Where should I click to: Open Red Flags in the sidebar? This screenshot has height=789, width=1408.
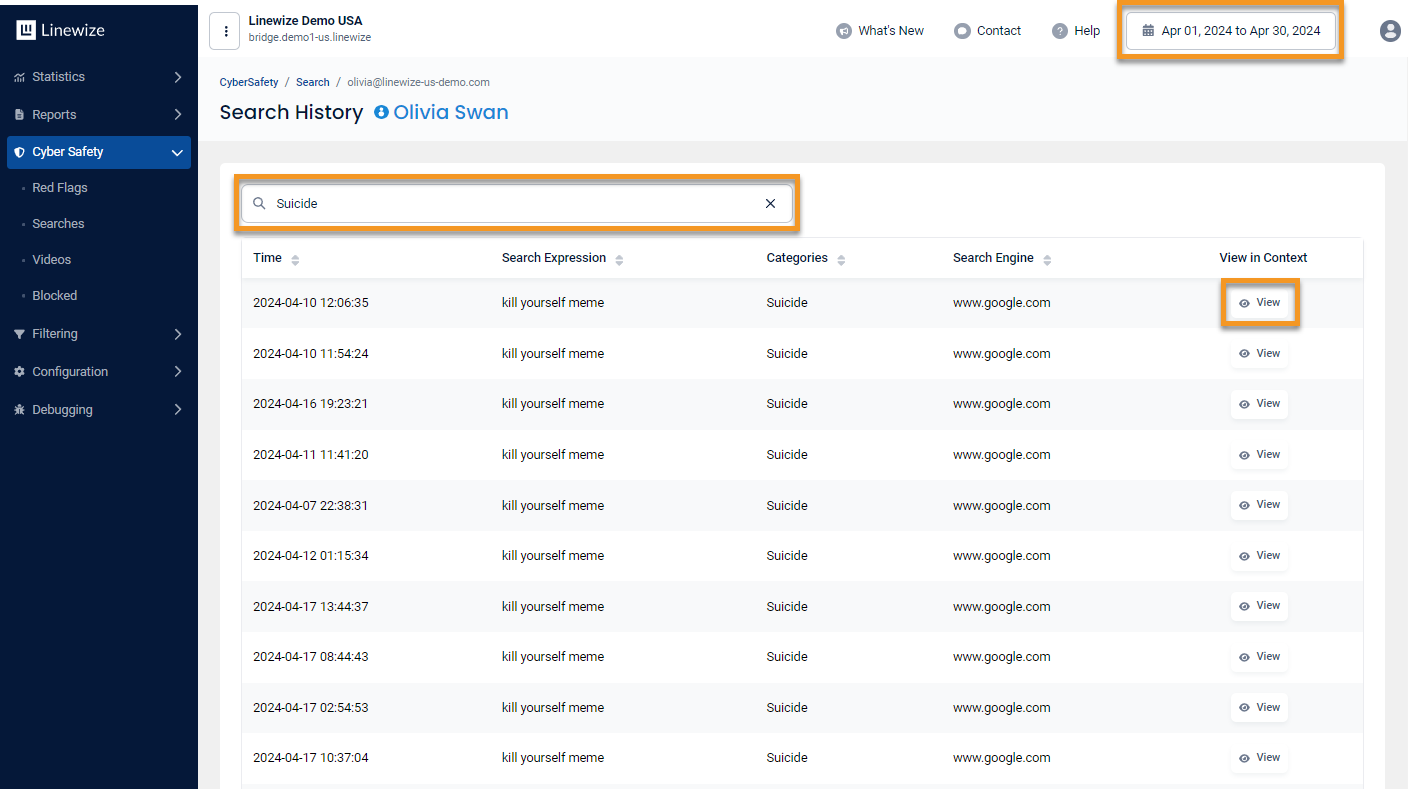click(60, 188)
